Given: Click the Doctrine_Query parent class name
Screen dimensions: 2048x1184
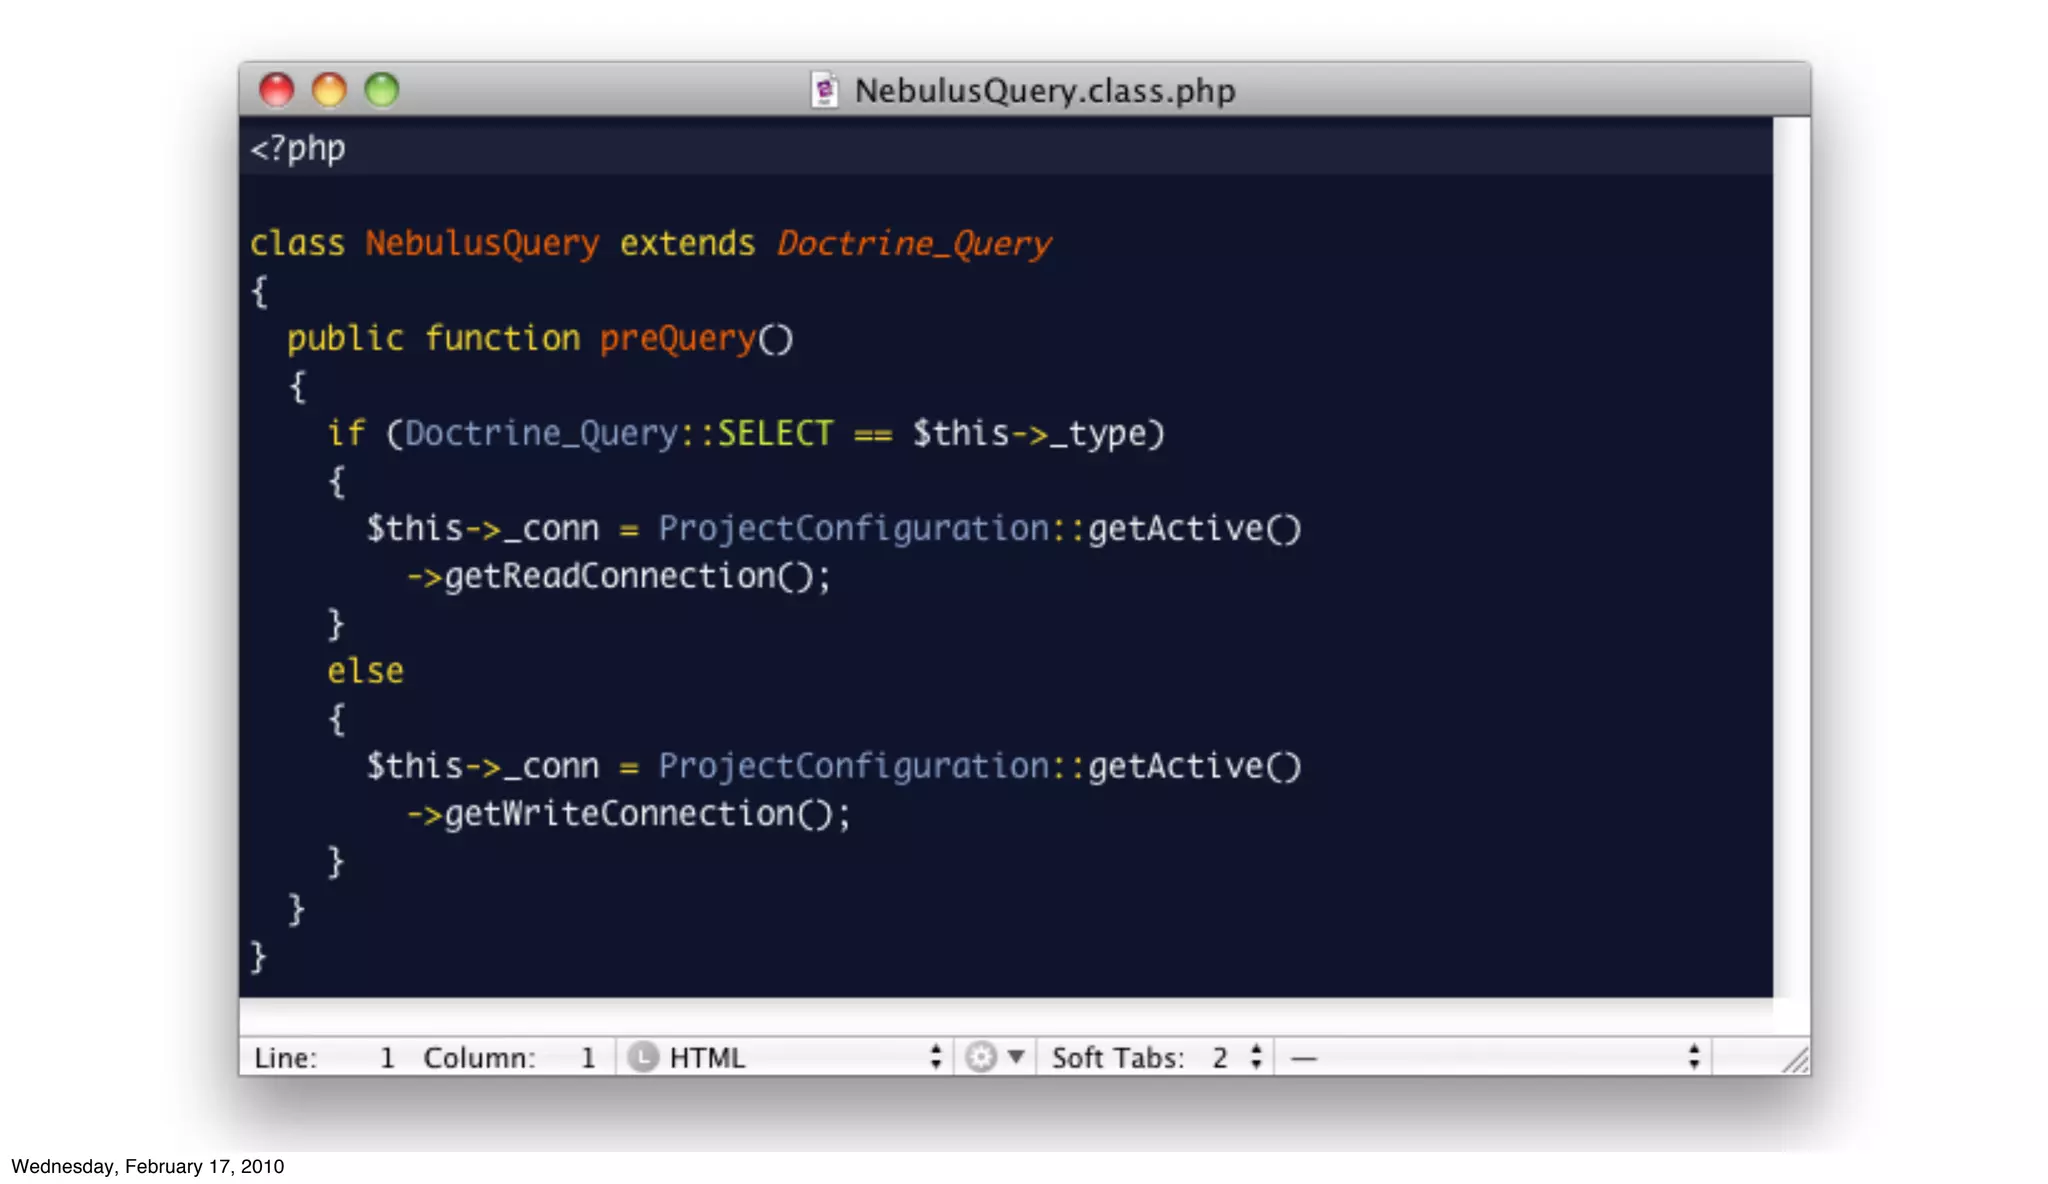Looking at the screenshot, I should coord(914,243).
